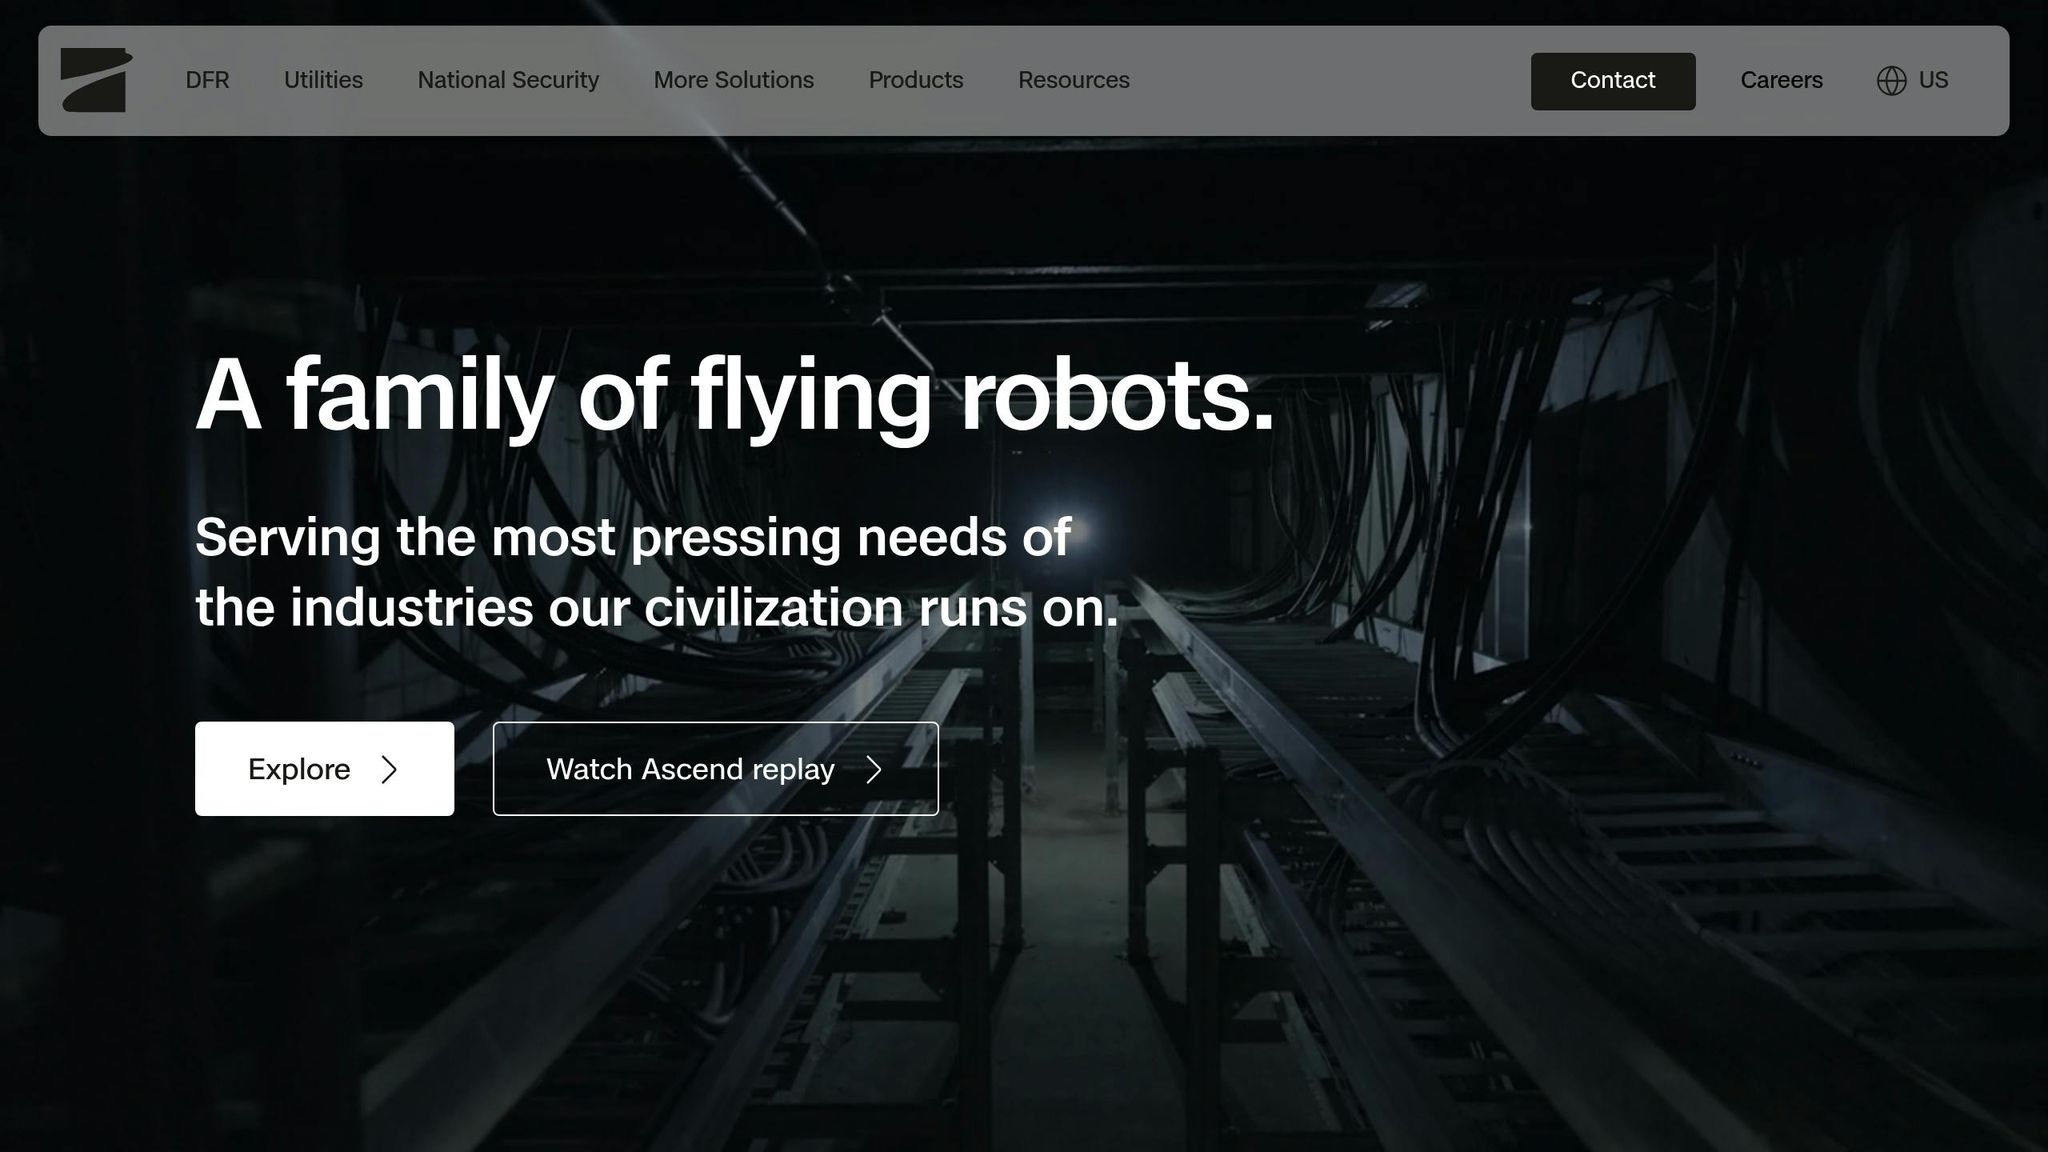Open the DFR navigation menu
This screenshot has width=2048, height=1152.
[x=207, y=80]
